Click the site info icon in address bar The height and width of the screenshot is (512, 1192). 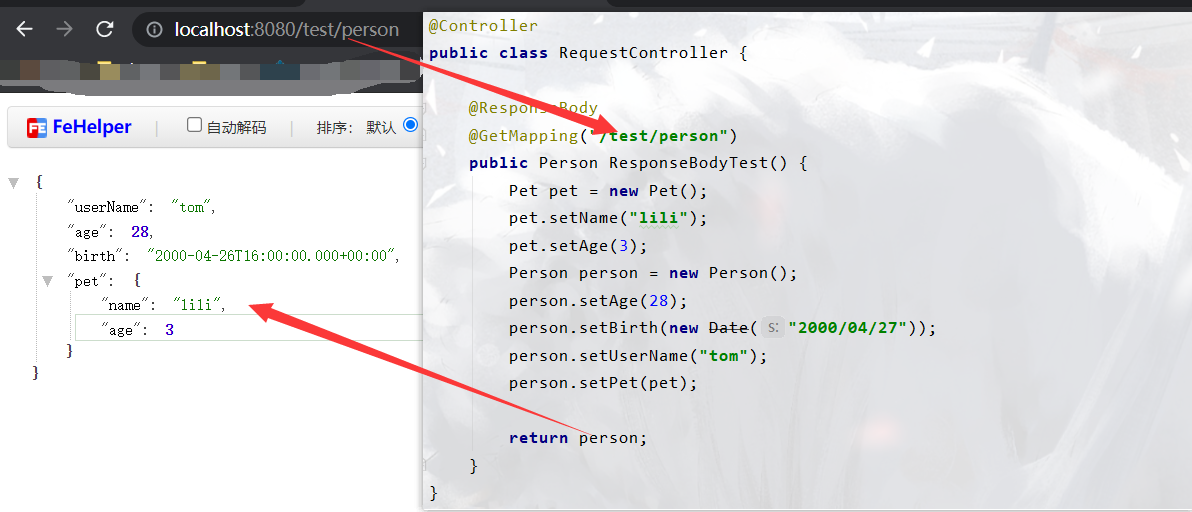click(154, 30)
